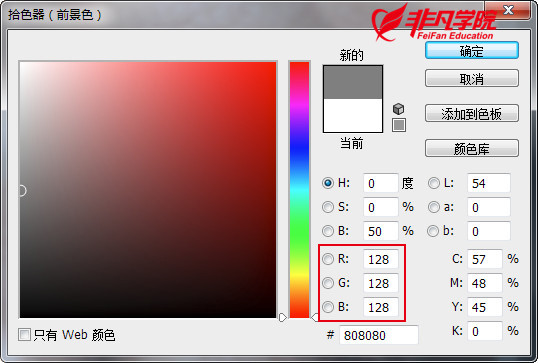Click the hue slider right arrow handle
The height and width of the screenshot is (363, 538).
pos(315,318)
